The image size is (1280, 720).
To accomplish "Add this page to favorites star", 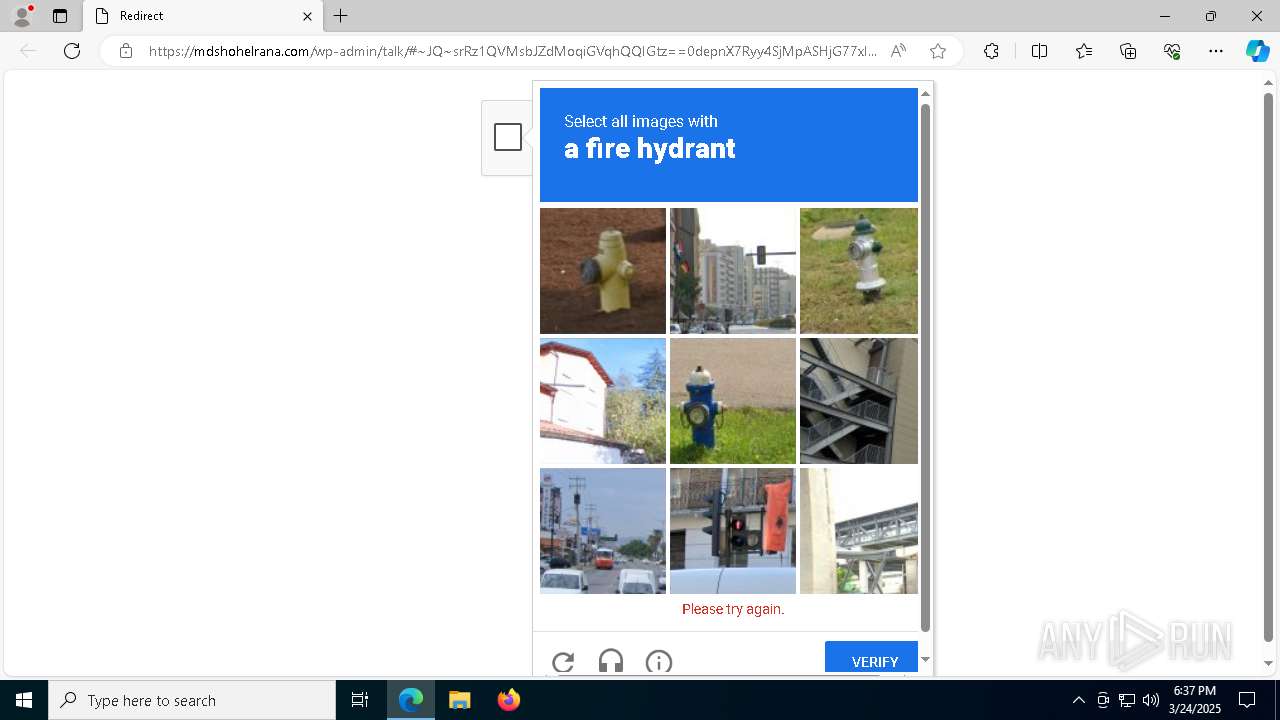I will pyautogui.click(x=937, y=51).
